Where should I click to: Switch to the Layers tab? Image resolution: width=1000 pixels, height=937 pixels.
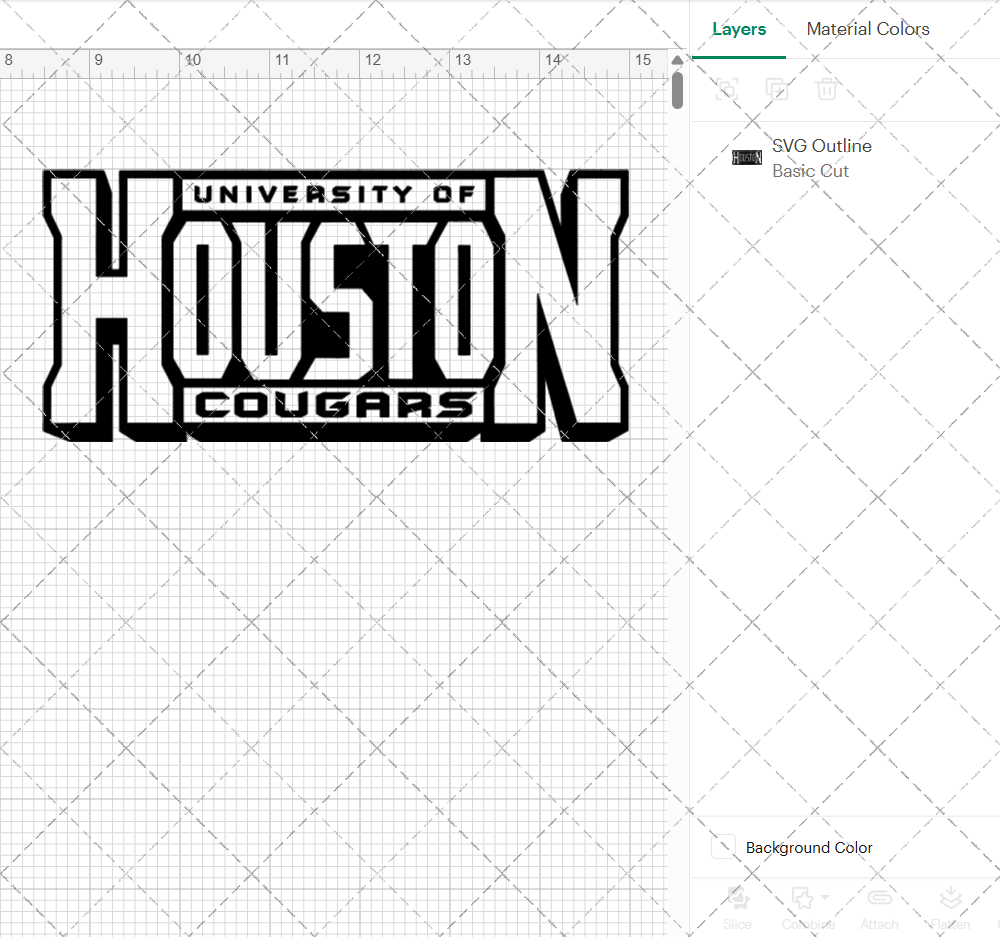coord(739,29)
